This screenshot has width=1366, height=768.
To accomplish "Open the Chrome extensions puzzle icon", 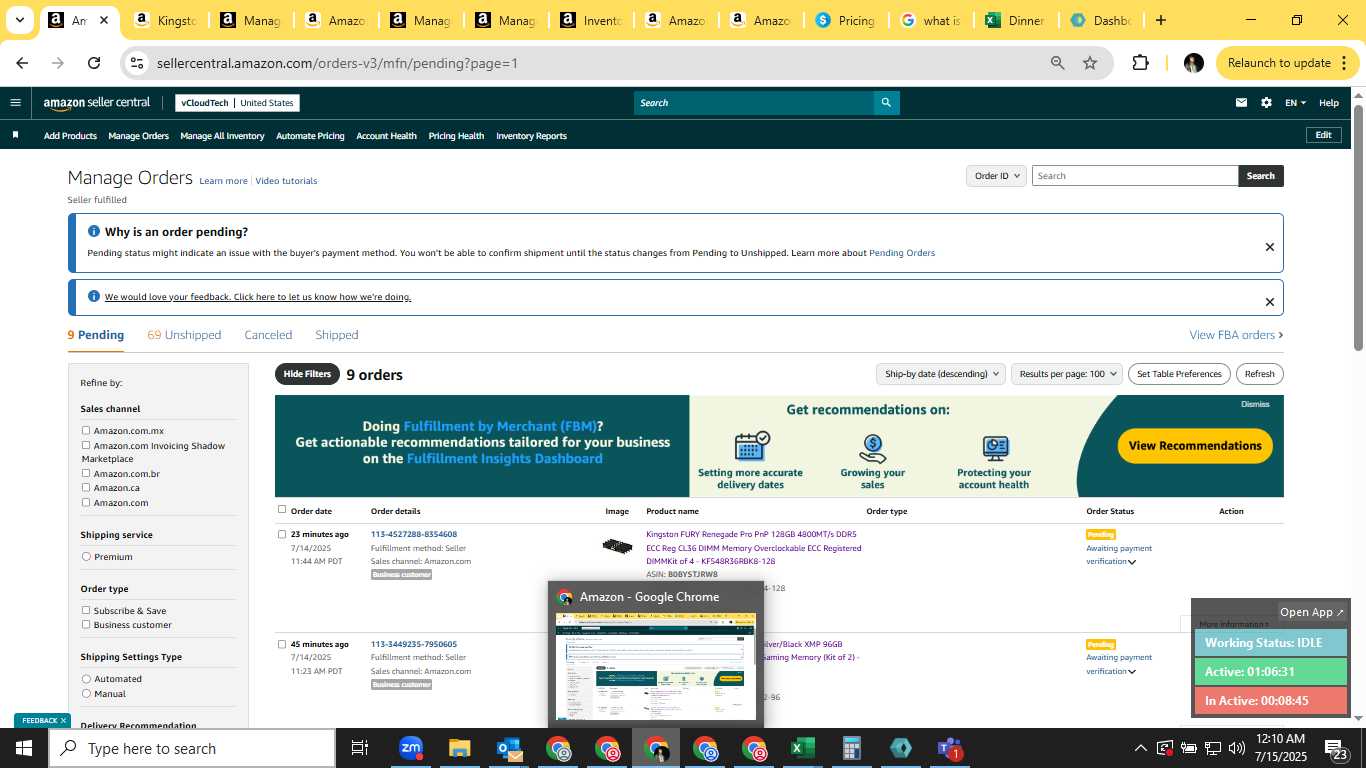I will [x=1140, y=63].
